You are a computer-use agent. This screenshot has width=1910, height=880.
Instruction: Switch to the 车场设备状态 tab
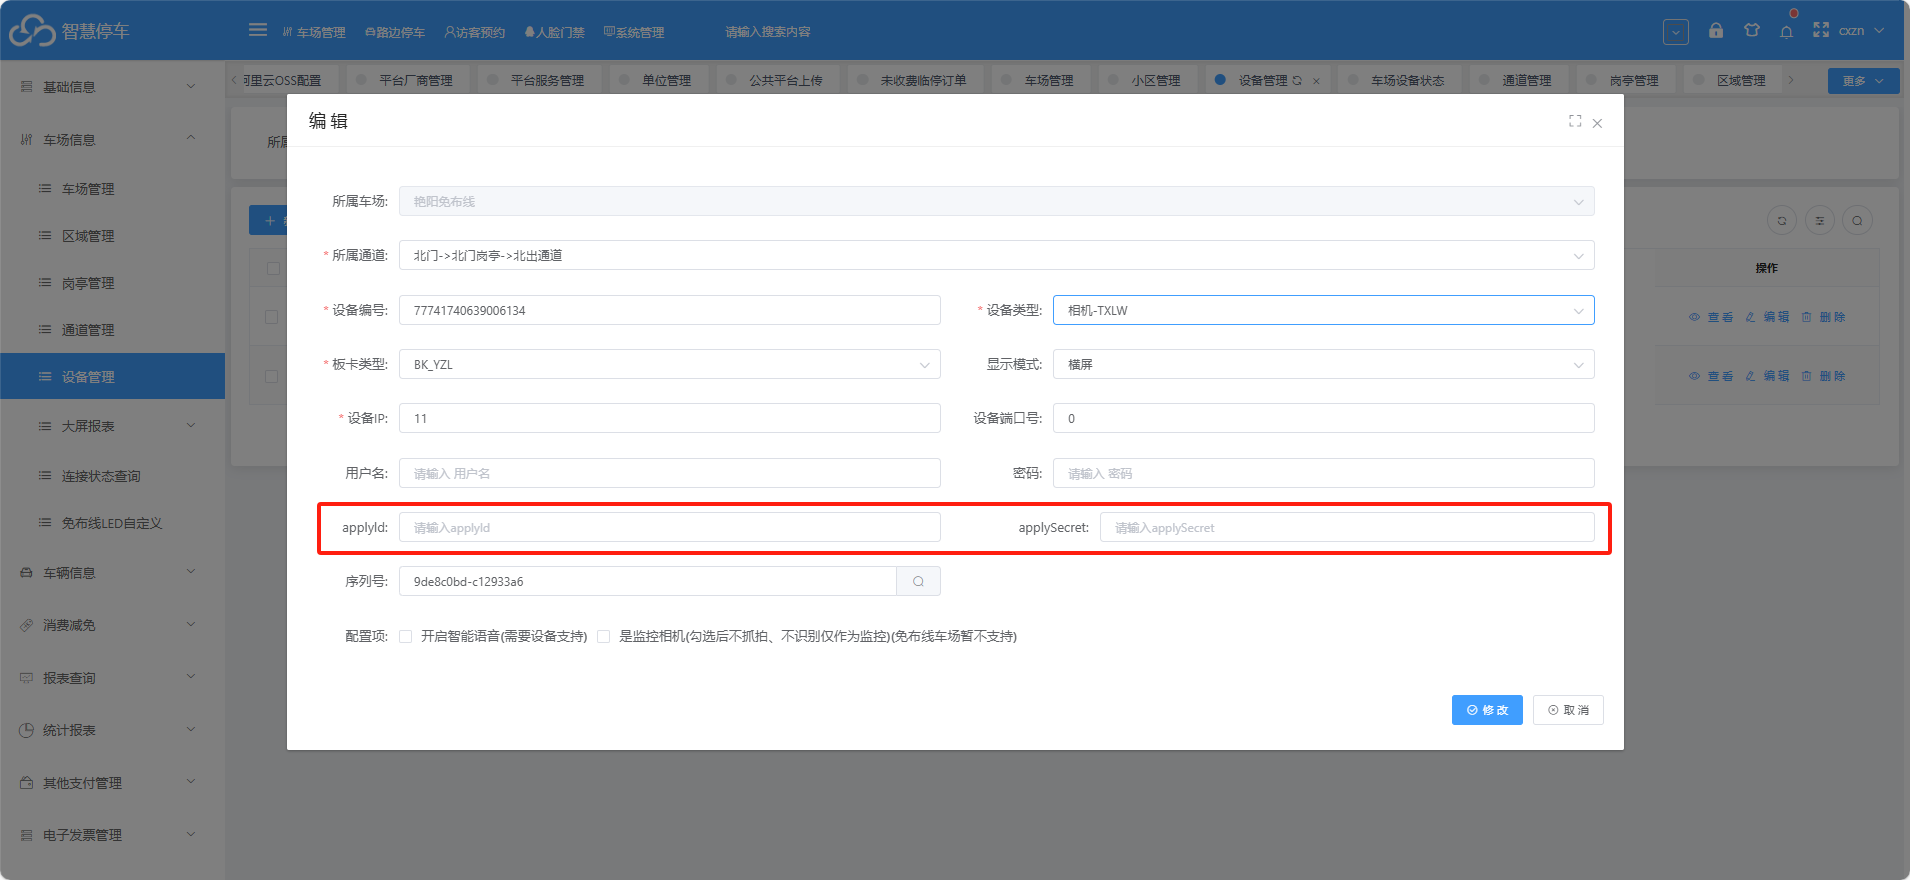click(1399, 80)
